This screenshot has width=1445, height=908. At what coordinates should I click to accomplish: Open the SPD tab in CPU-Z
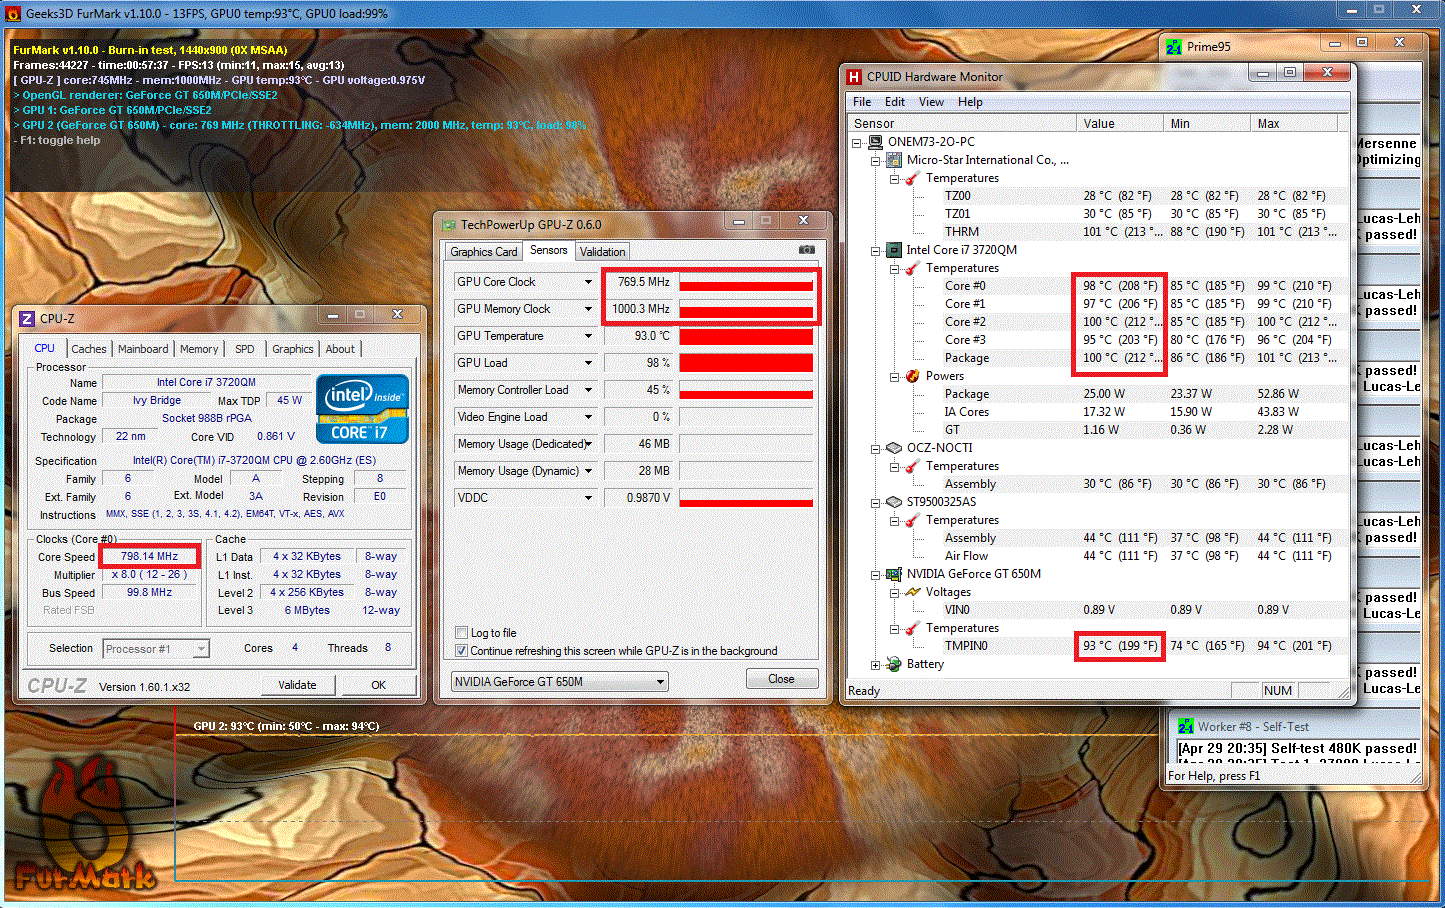click(x=245, y=349)
